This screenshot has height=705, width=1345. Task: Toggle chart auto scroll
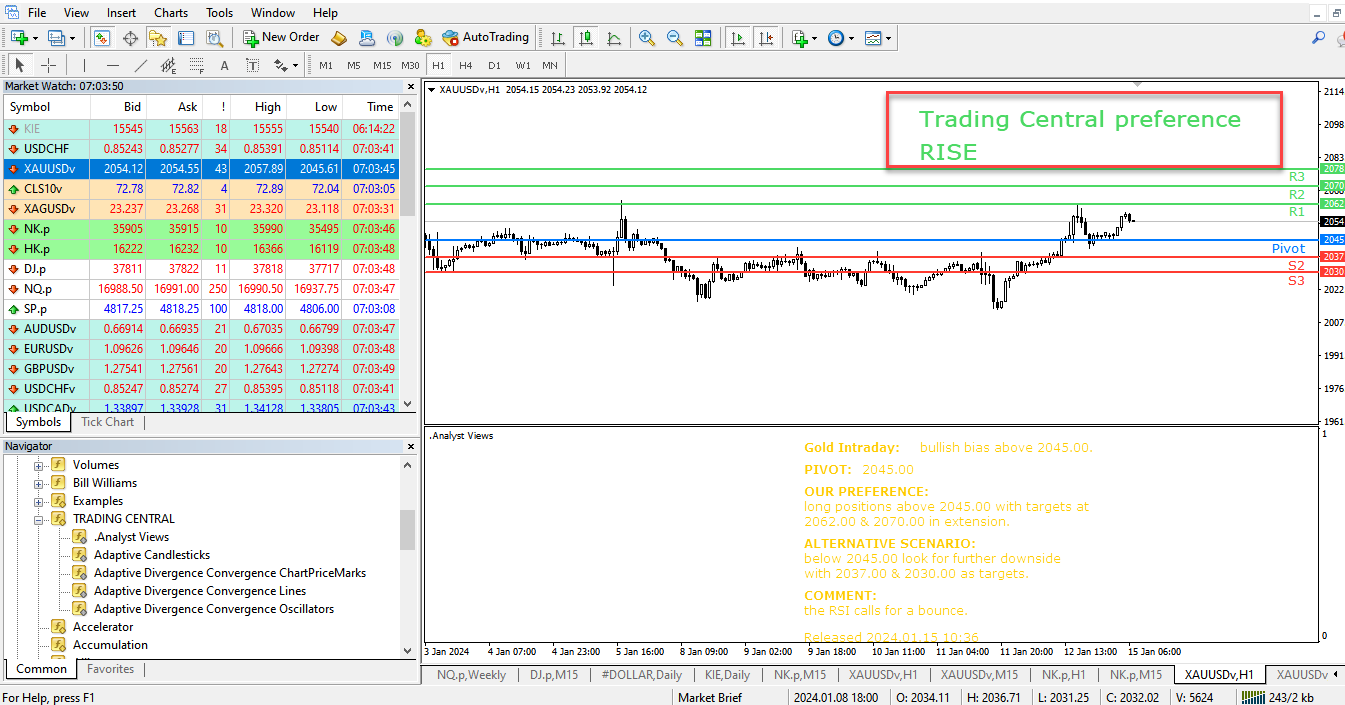click(738, 38)
